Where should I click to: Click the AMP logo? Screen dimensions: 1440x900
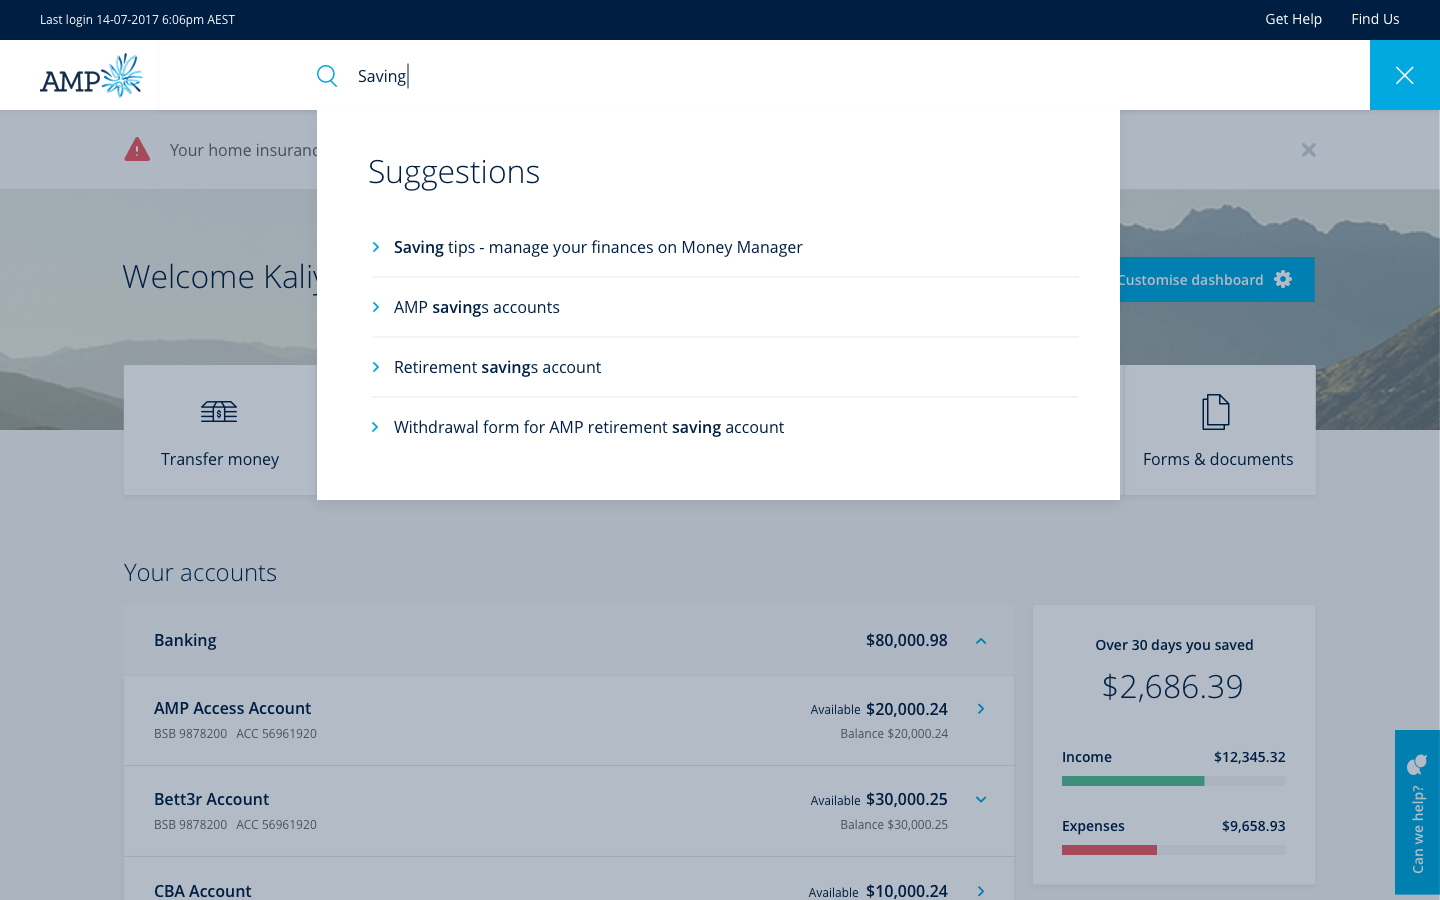91,76
